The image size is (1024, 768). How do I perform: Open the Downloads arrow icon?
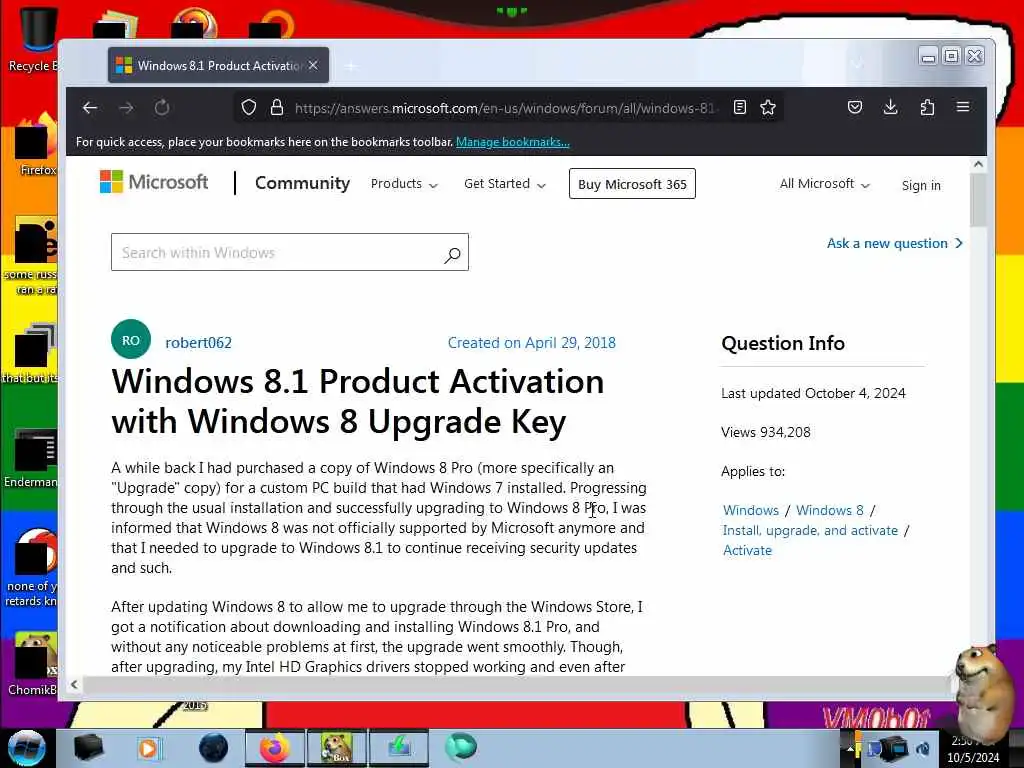(890, 108)
